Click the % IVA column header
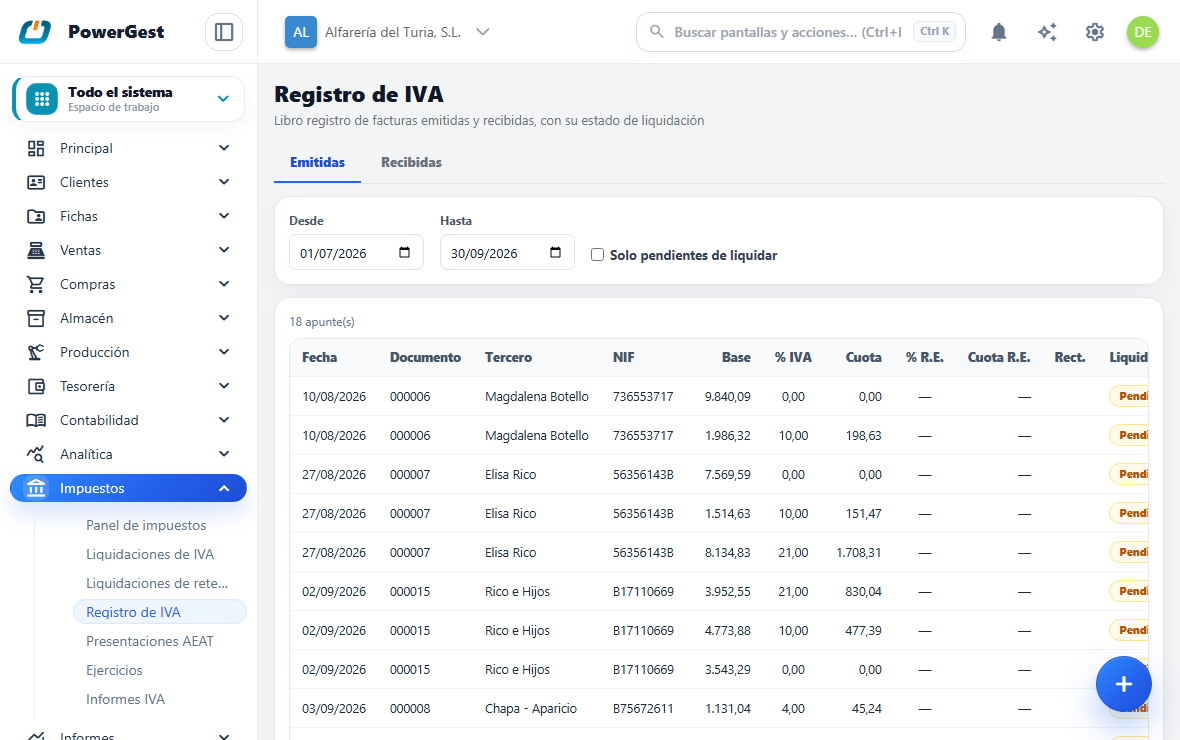1180x740 pixels. pyautogui.click(x=793, y=358)
